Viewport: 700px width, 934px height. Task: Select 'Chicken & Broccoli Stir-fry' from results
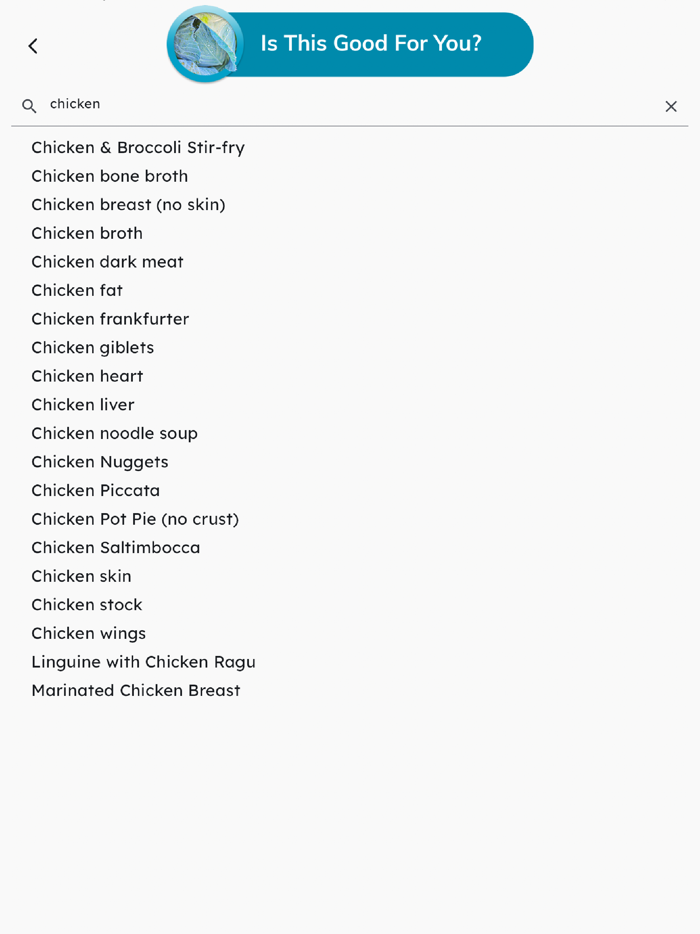coord(137,147)
